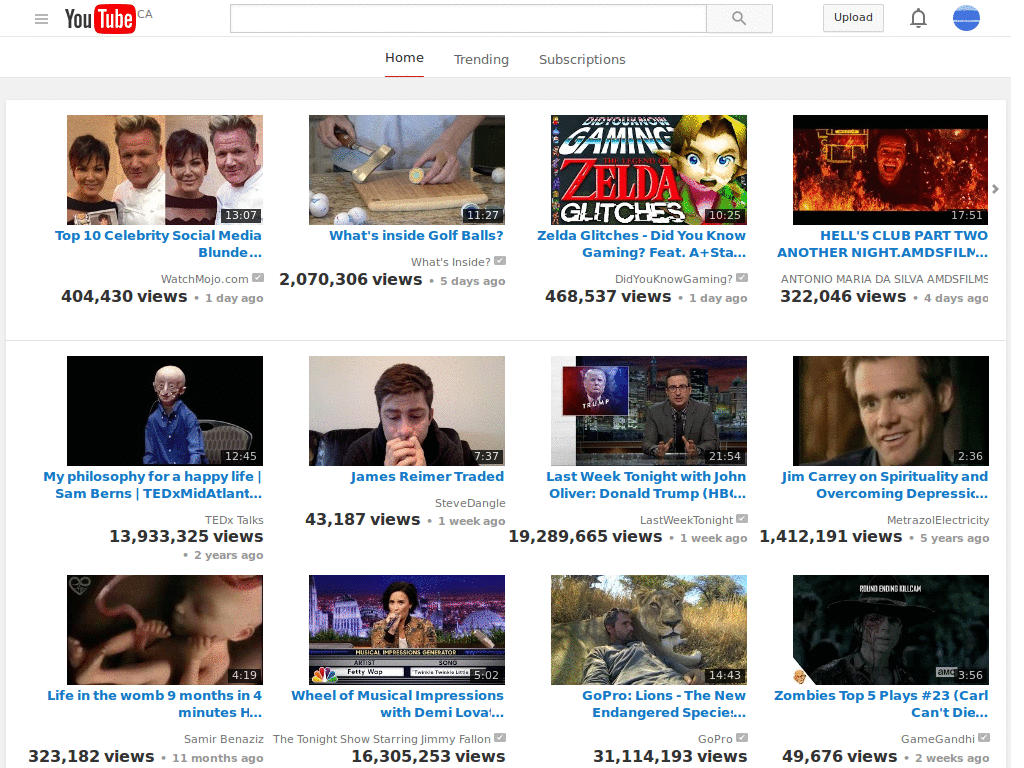This screenshot has height=768, width=1024.
Task: Click the Last Week Tonight with John Oliver title
Action: pyautogui.click(x=647, y=485)
